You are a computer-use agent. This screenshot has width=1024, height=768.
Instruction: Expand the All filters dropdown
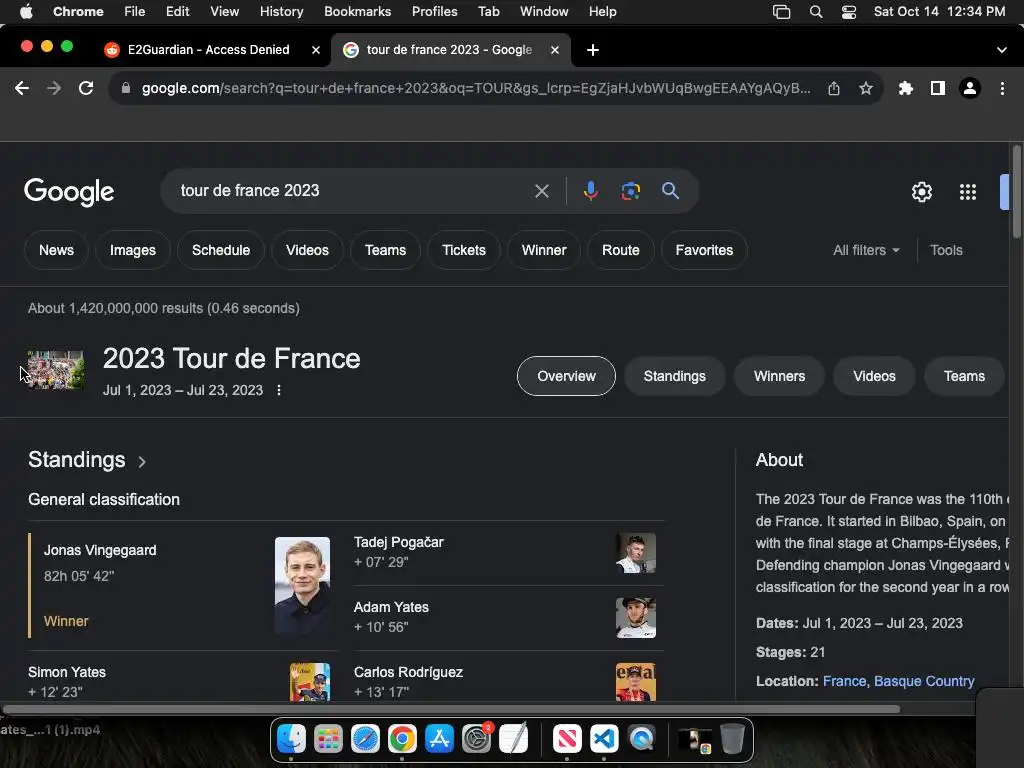tap(866, 250)
